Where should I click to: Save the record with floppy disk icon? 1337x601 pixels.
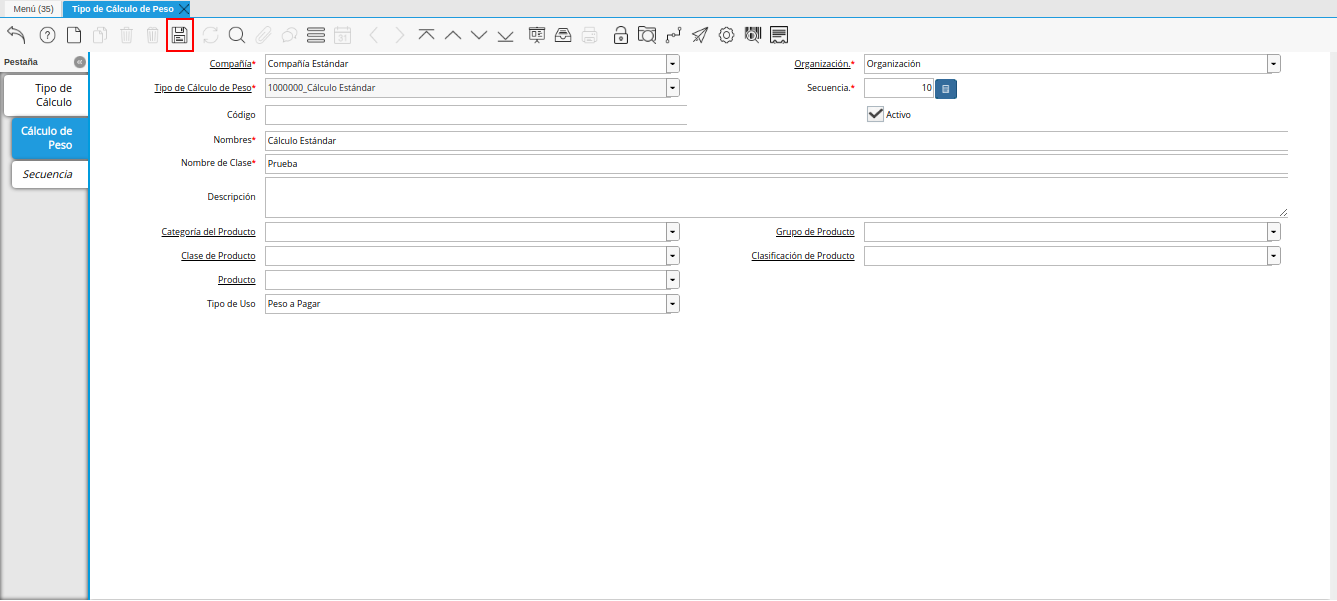click(x=180, y=35)
